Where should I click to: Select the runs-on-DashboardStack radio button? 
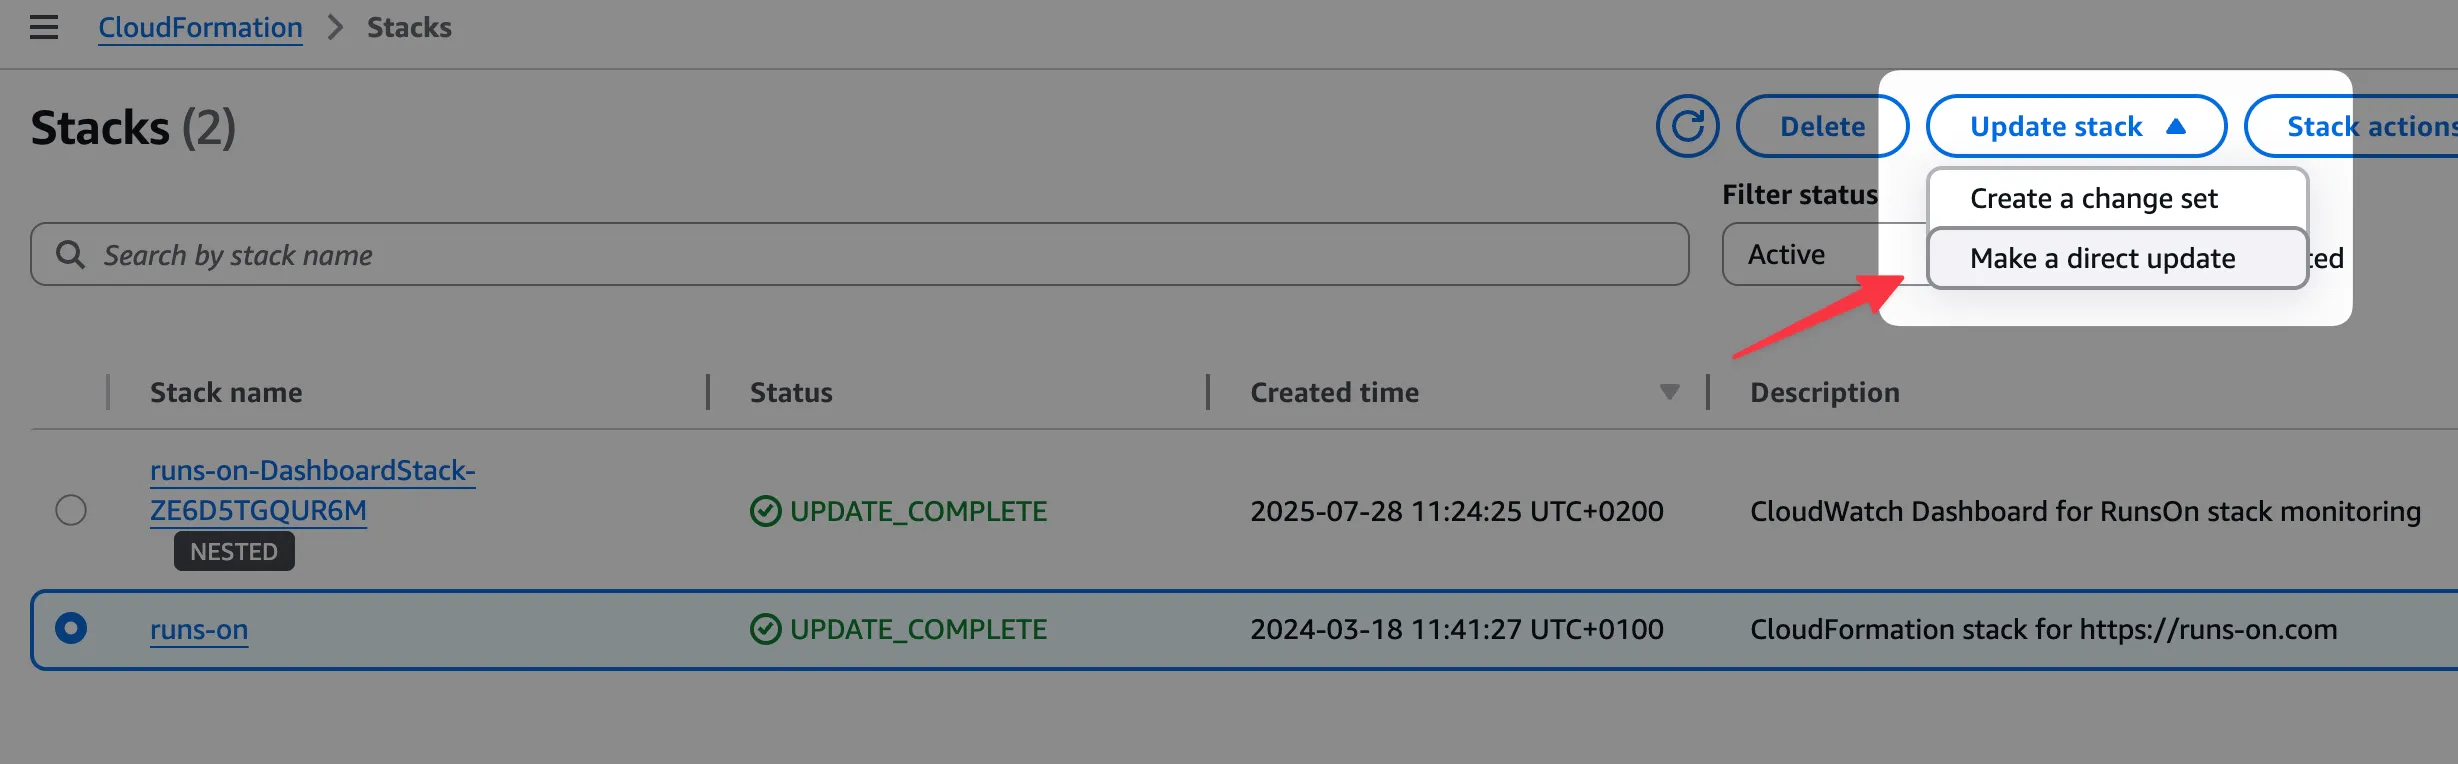pyautogui.click(x=71, y=511)
